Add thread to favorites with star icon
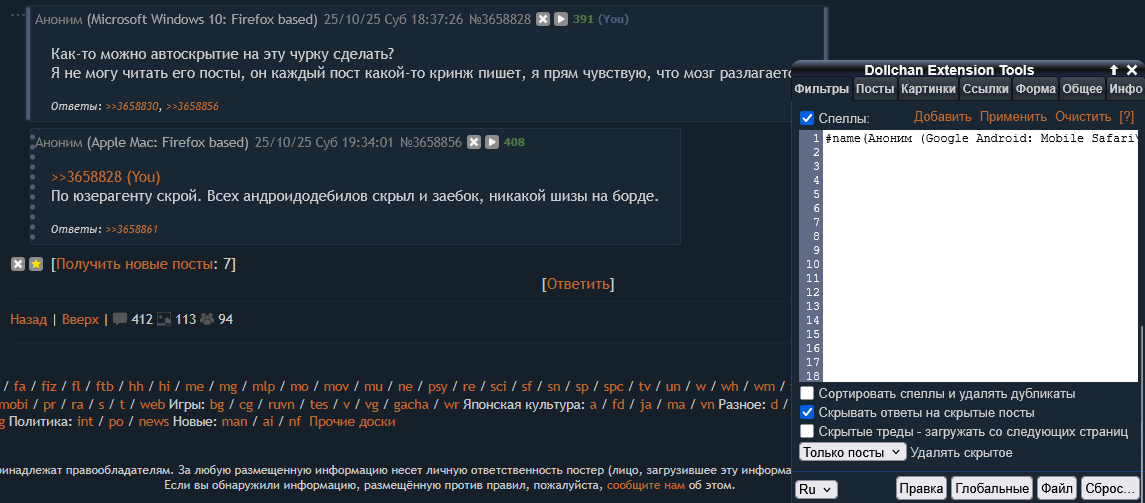 tap(36, 264)
